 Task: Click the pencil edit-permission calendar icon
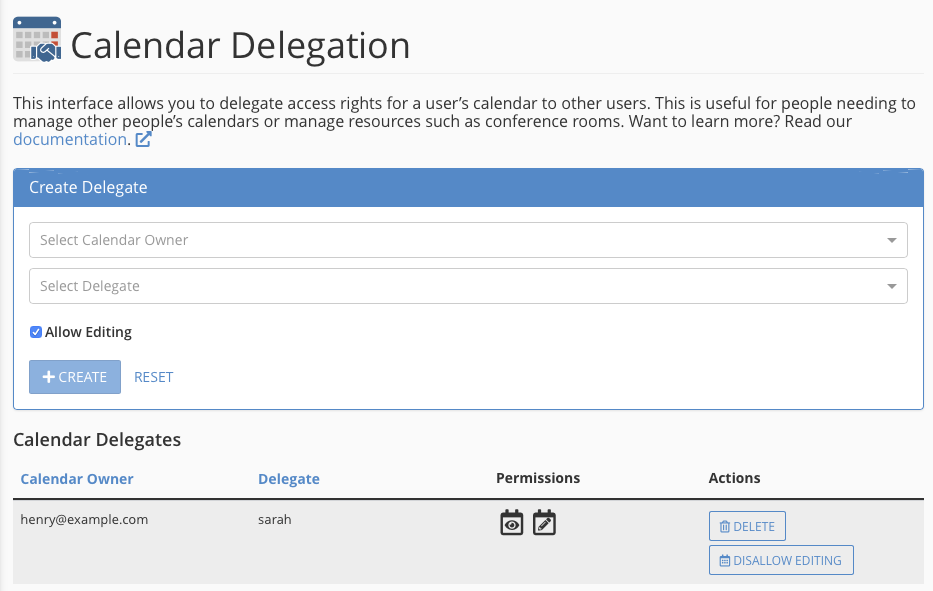click(544, 522)
